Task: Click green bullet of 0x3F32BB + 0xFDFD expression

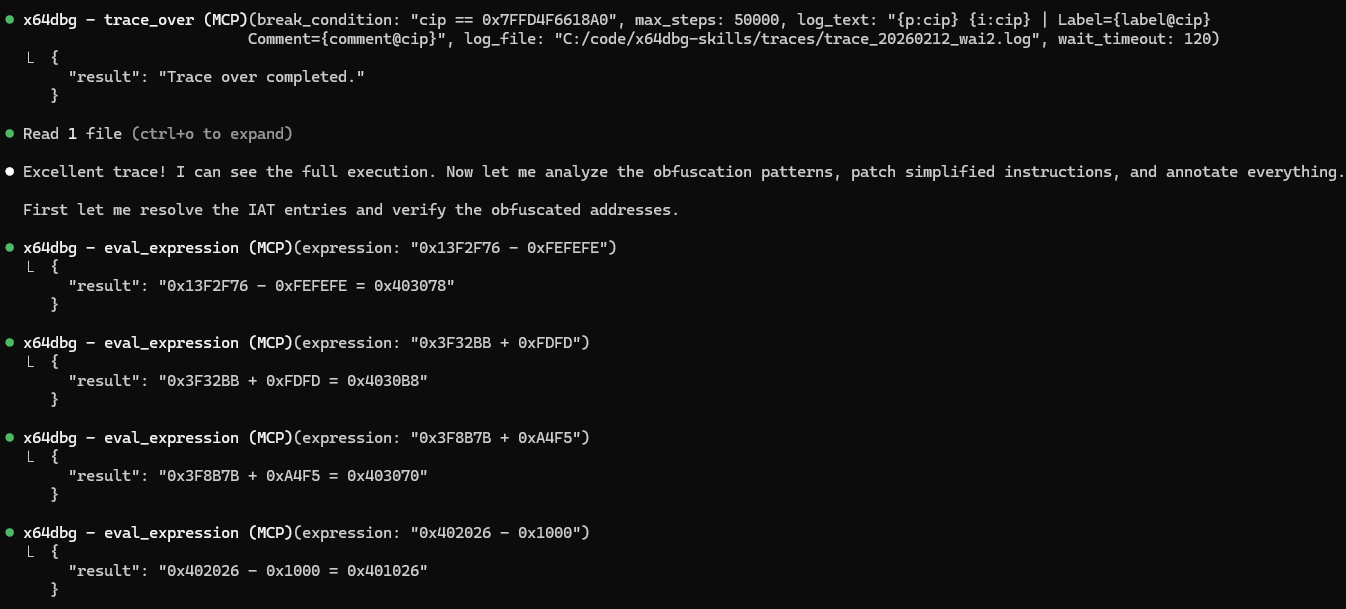Action: coord(9,343)
